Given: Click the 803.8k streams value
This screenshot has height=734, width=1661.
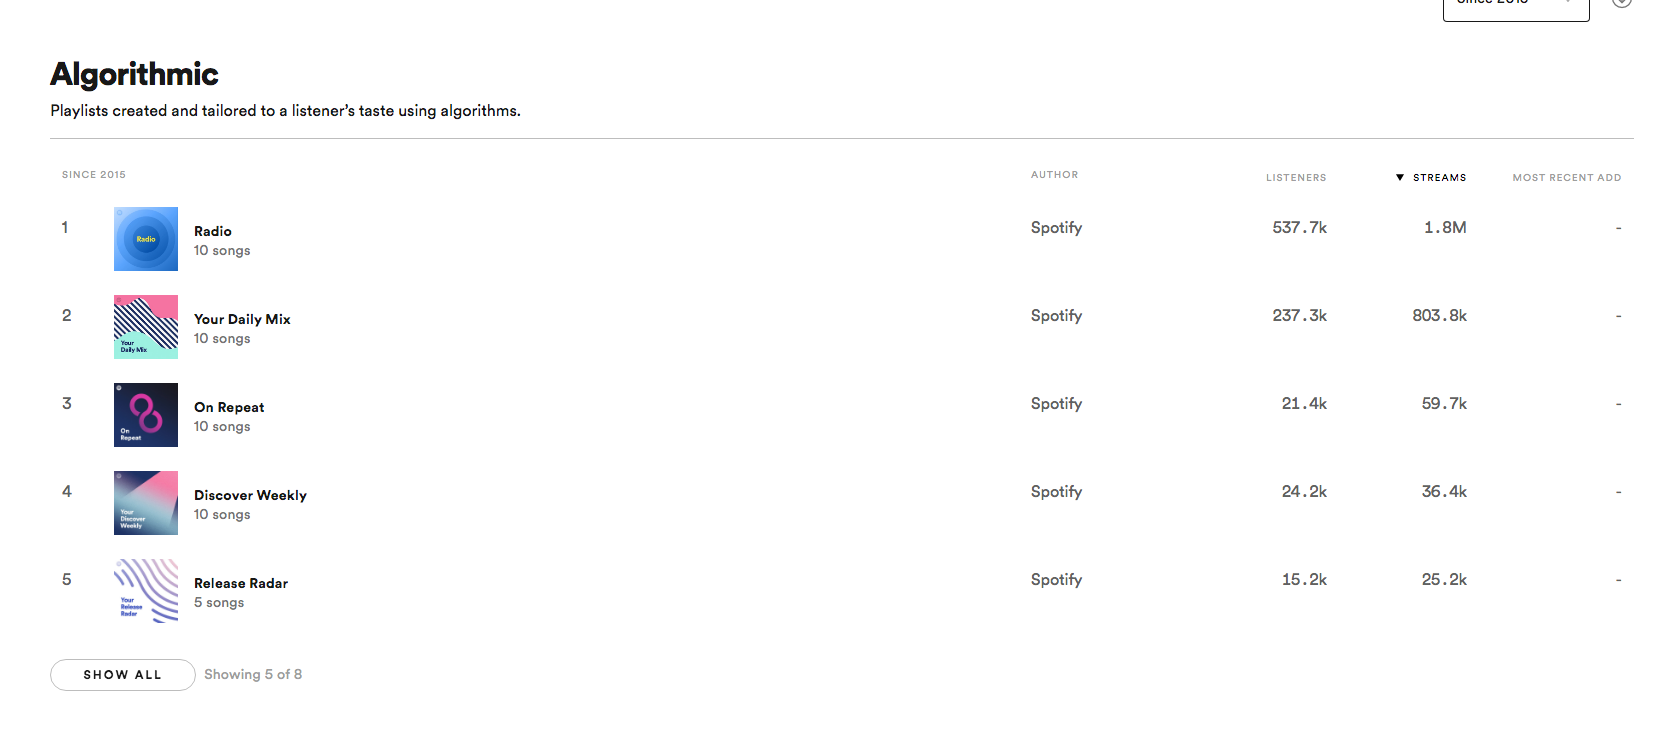Looking at the screenshot, I should point(1439,316).
